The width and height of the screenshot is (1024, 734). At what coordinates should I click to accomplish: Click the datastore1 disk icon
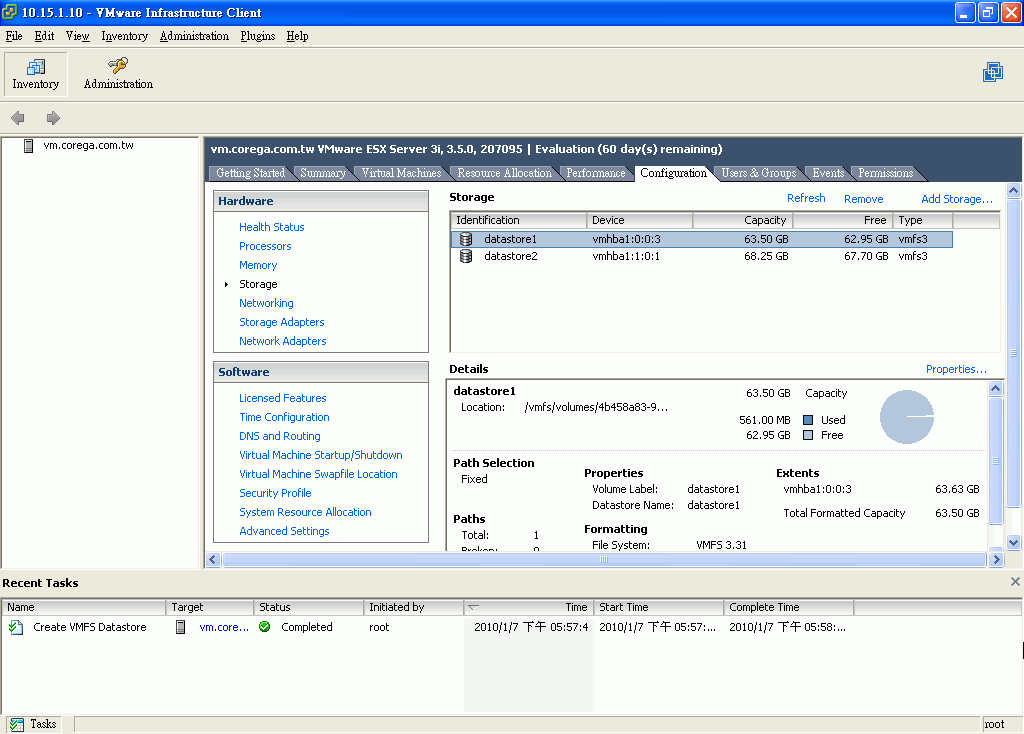click(x=466, y=239)
